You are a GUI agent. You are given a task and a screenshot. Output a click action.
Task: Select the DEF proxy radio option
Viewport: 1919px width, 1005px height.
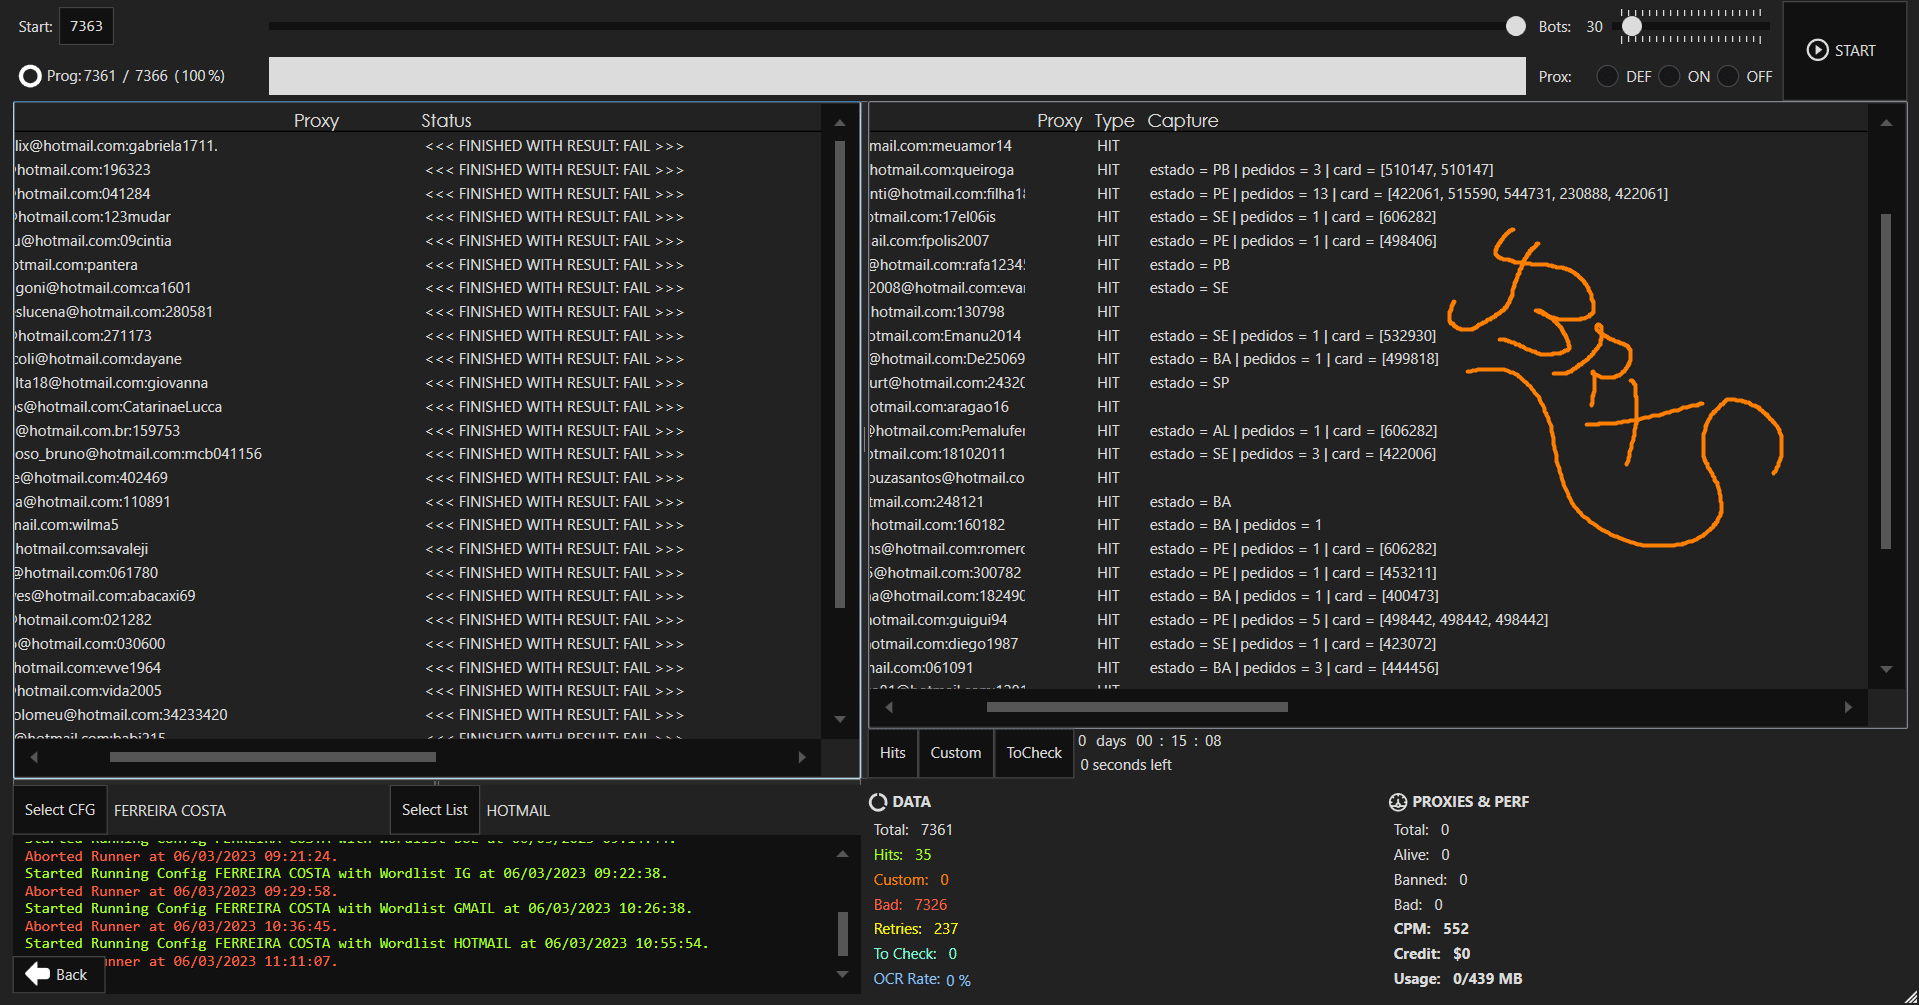point(1607,77)
